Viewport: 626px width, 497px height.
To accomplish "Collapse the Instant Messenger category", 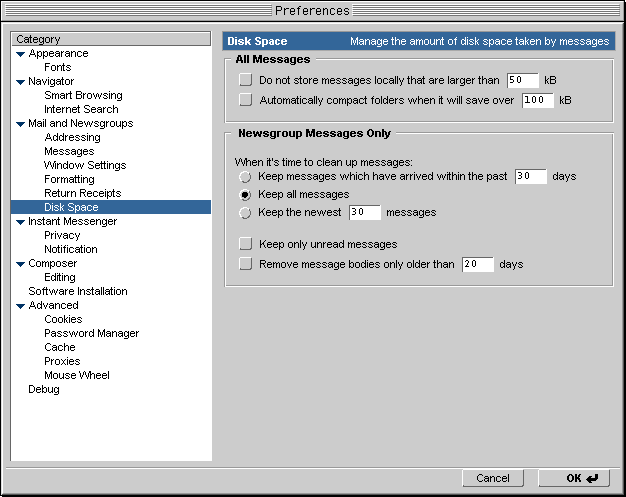I will [x=20, y=222].
